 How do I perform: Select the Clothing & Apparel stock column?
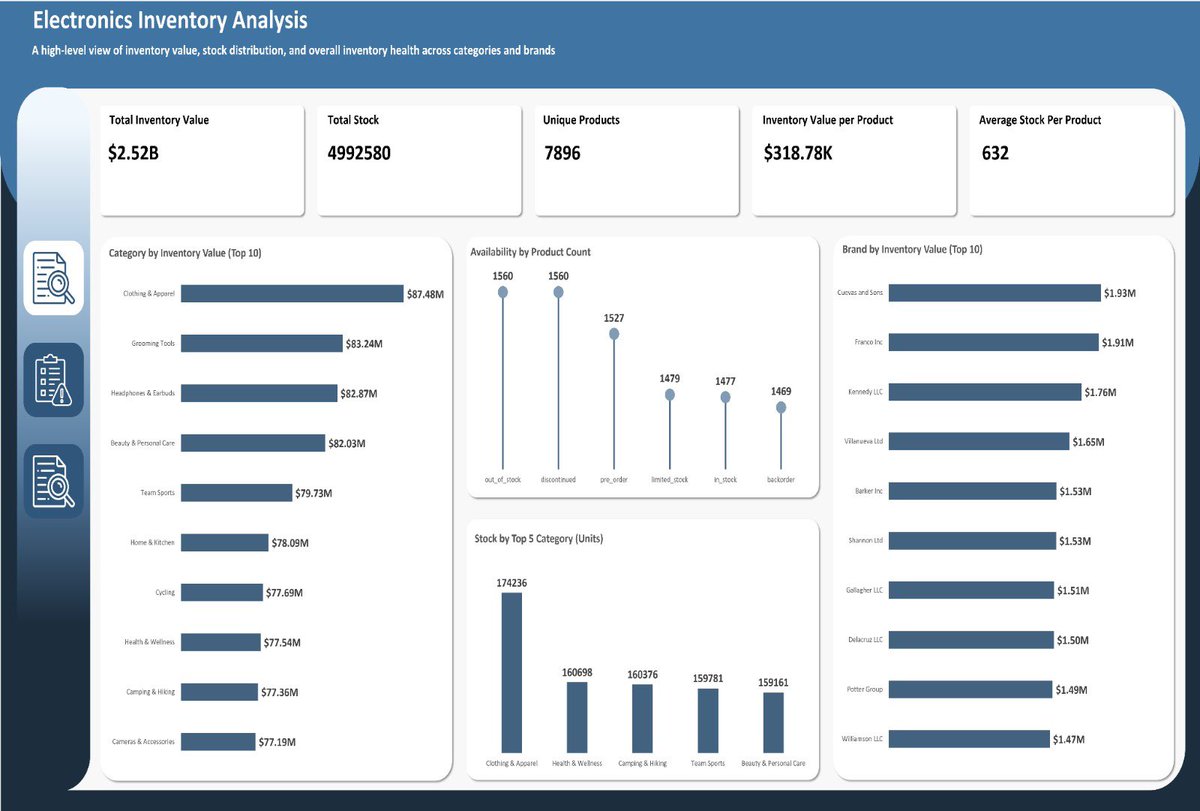[512, 672]
